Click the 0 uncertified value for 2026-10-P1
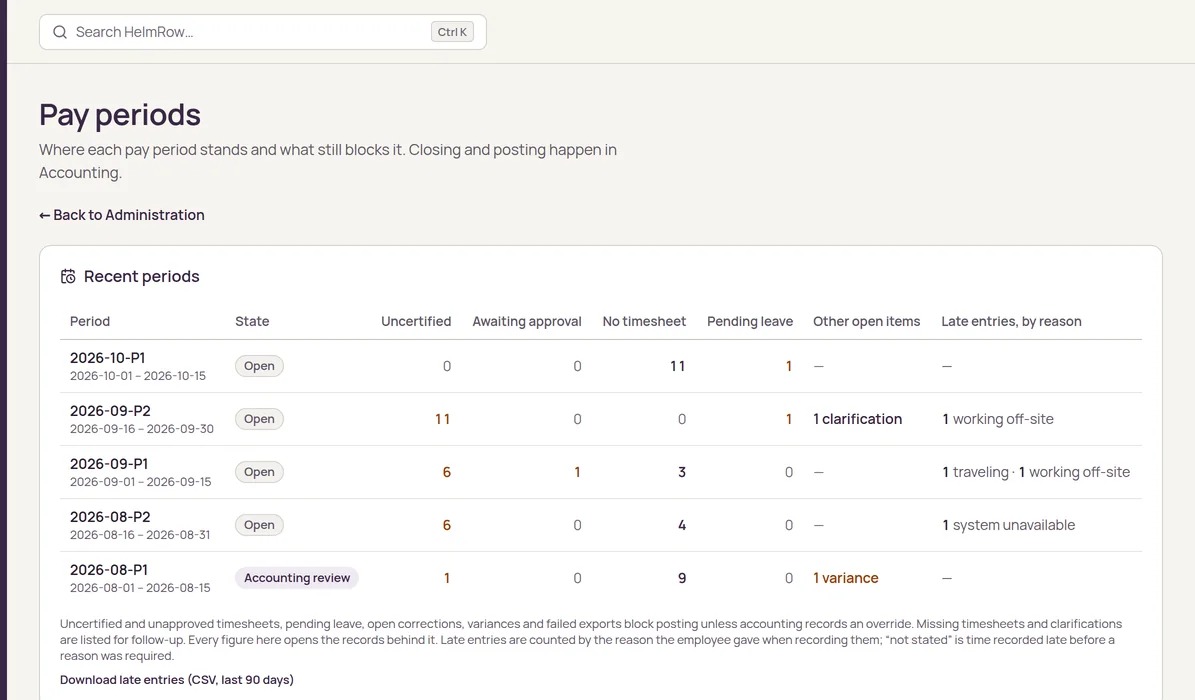Screen dimensions: 1195x700 447,366
